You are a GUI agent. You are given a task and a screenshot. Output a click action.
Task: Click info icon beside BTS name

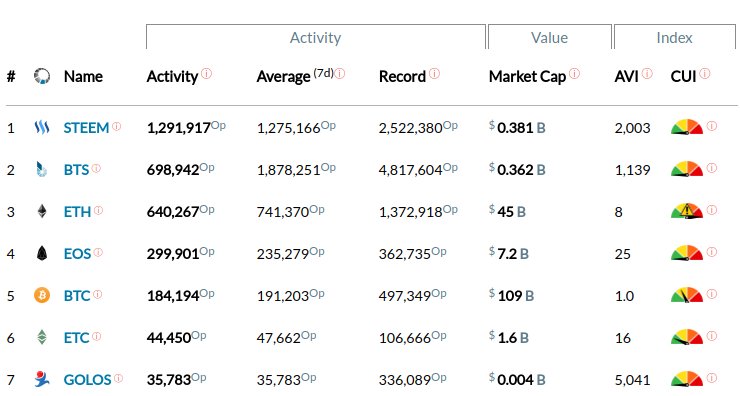point(96,168)
